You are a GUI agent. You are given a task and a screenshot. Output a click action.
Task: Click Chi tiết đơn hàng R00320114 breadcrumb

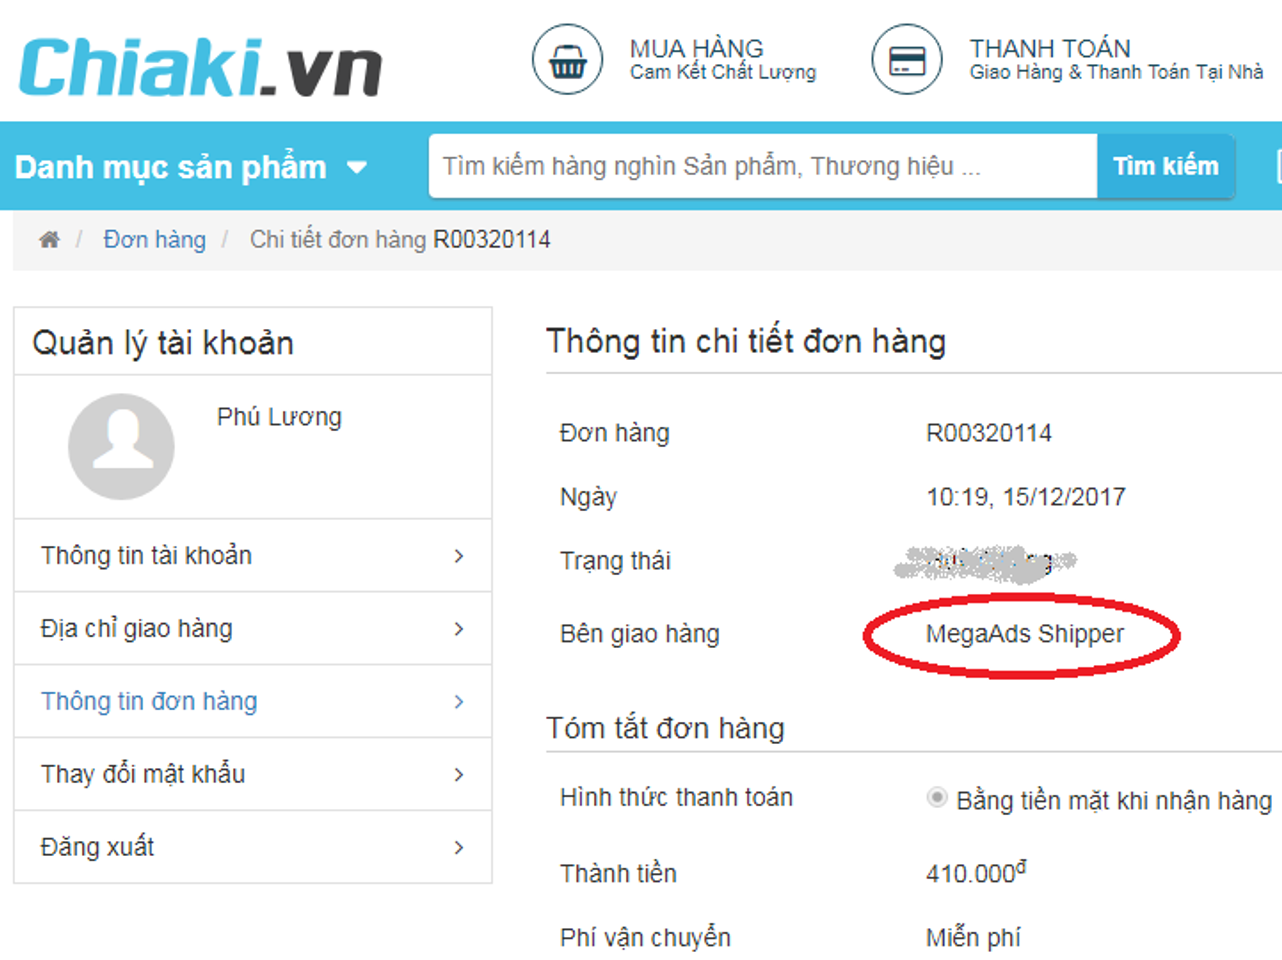[400, 239]
